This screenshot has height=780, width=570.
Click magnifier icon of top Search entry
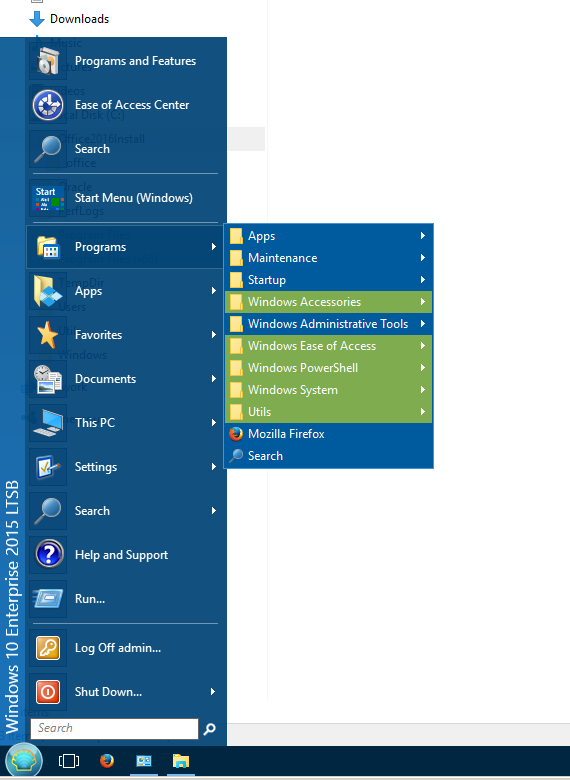pos(48,149)
